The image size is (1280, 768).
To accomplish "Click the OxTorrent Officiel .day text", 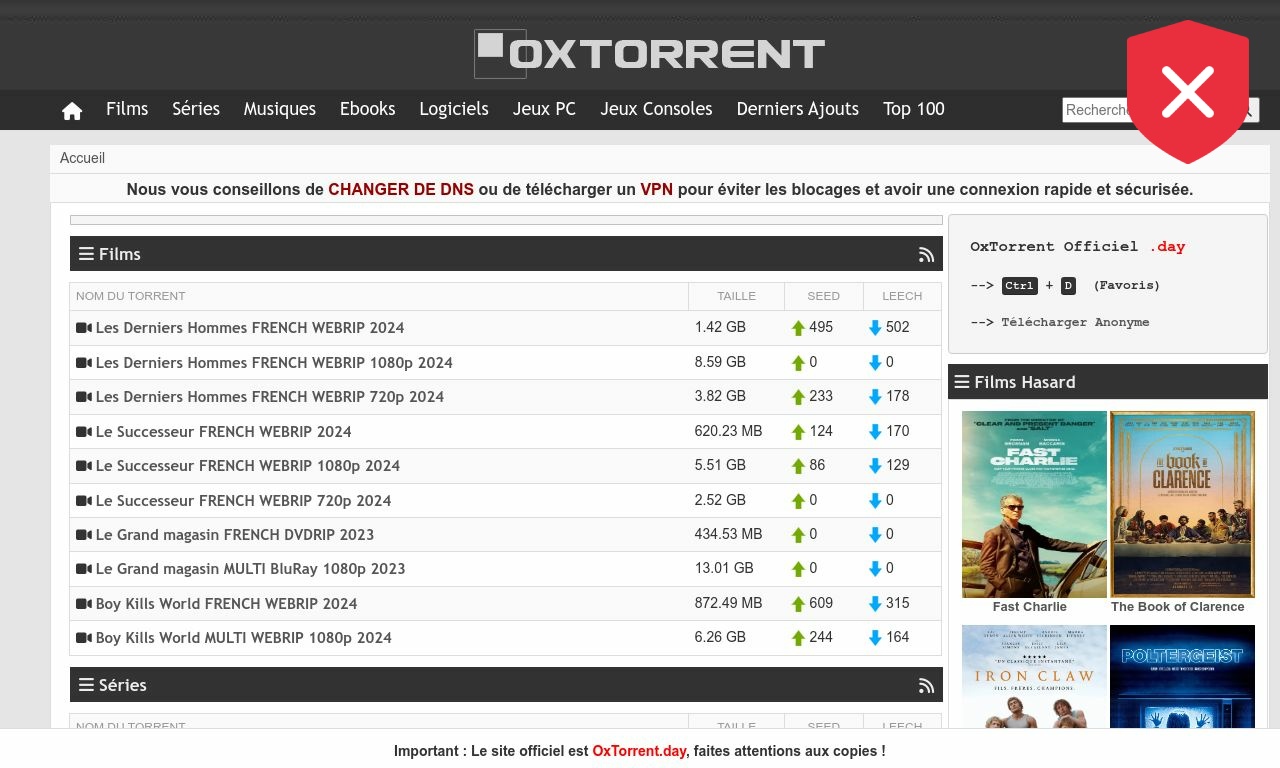I will click(1078, 247).
